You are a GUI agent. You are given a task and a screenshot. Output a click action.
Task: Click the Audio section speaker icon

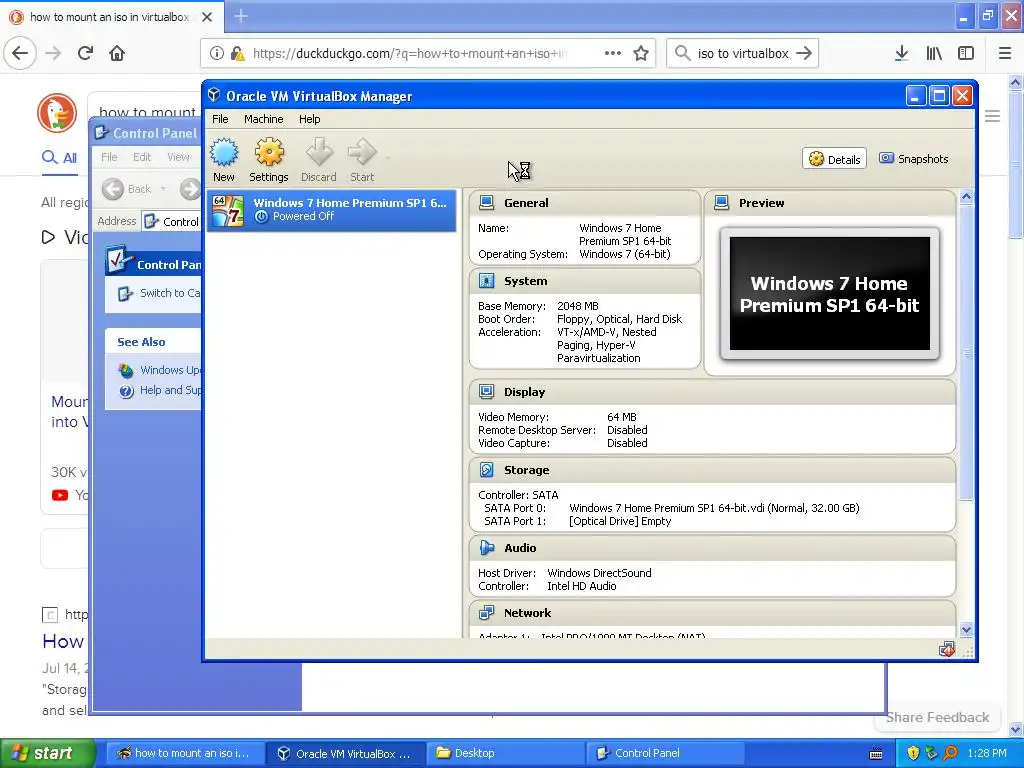click(x=487, y=548)
